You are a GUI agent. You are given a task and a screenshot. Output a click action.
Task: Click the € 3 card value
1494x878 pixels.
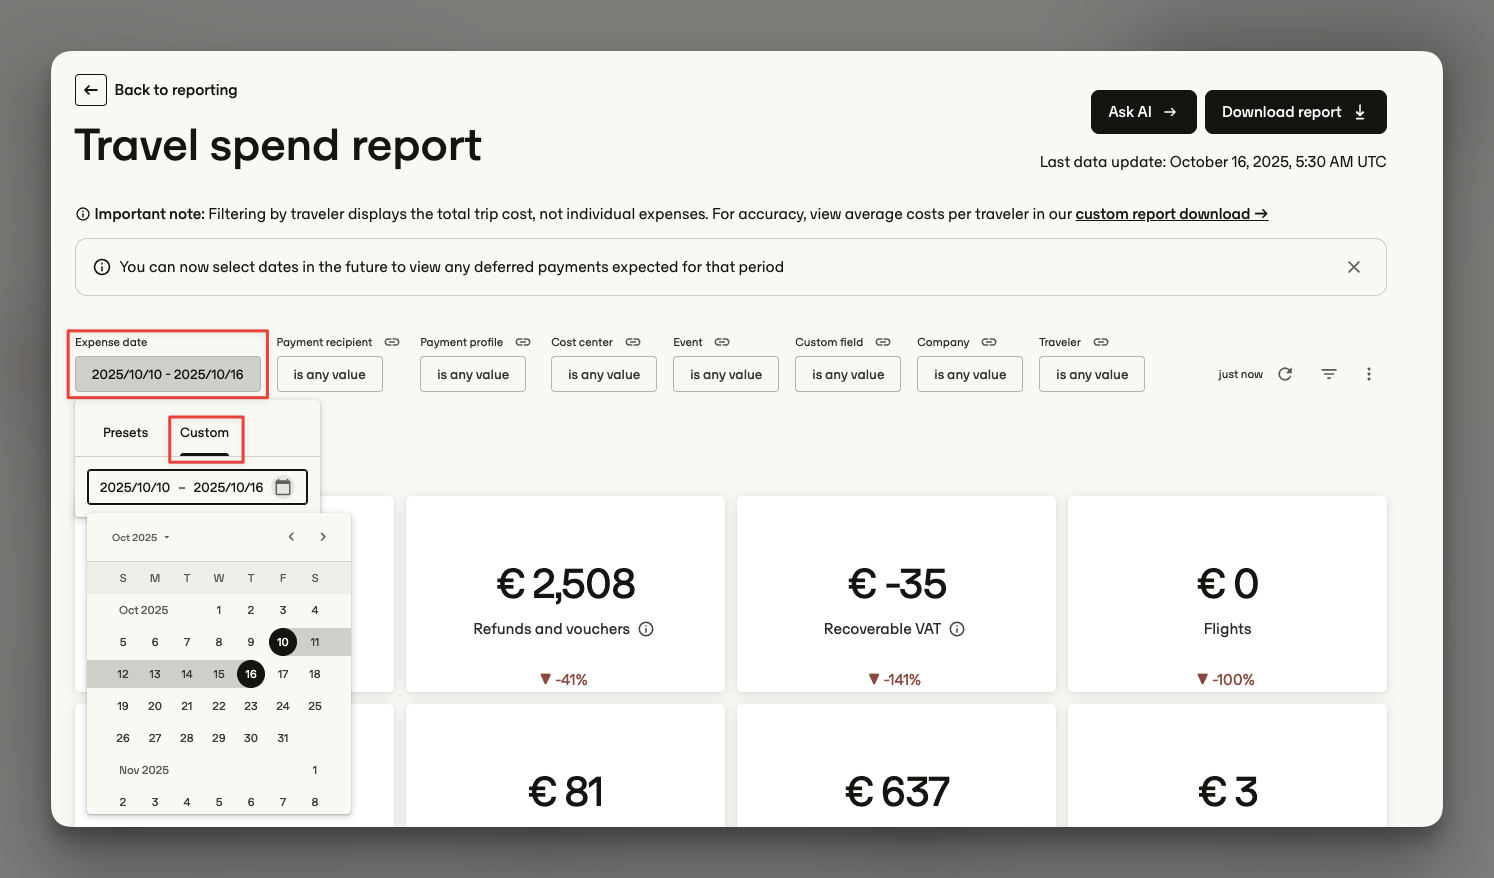[x=1228, y=793]
